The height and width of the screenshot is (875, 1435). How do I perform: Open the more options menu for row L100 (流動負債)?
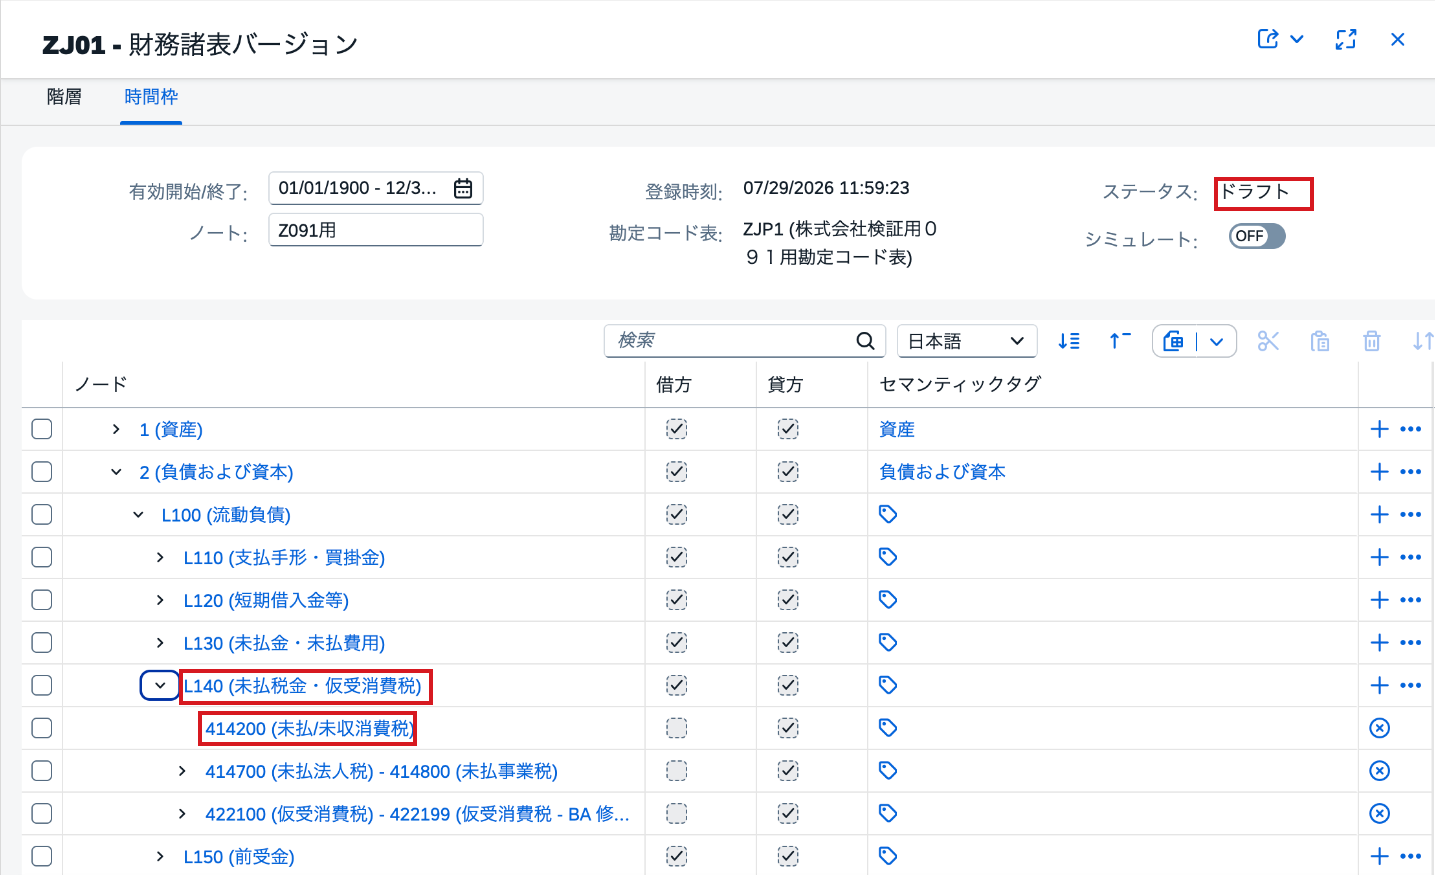coord(1411,514)
